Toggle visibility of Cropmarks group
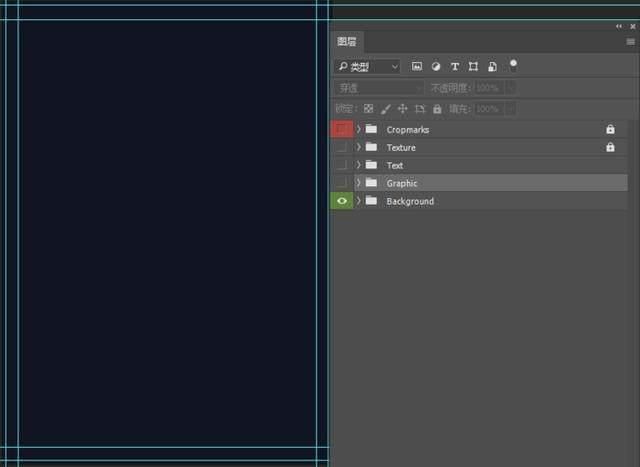This screenshot has height=467, width=640. (x=342, y=129)
